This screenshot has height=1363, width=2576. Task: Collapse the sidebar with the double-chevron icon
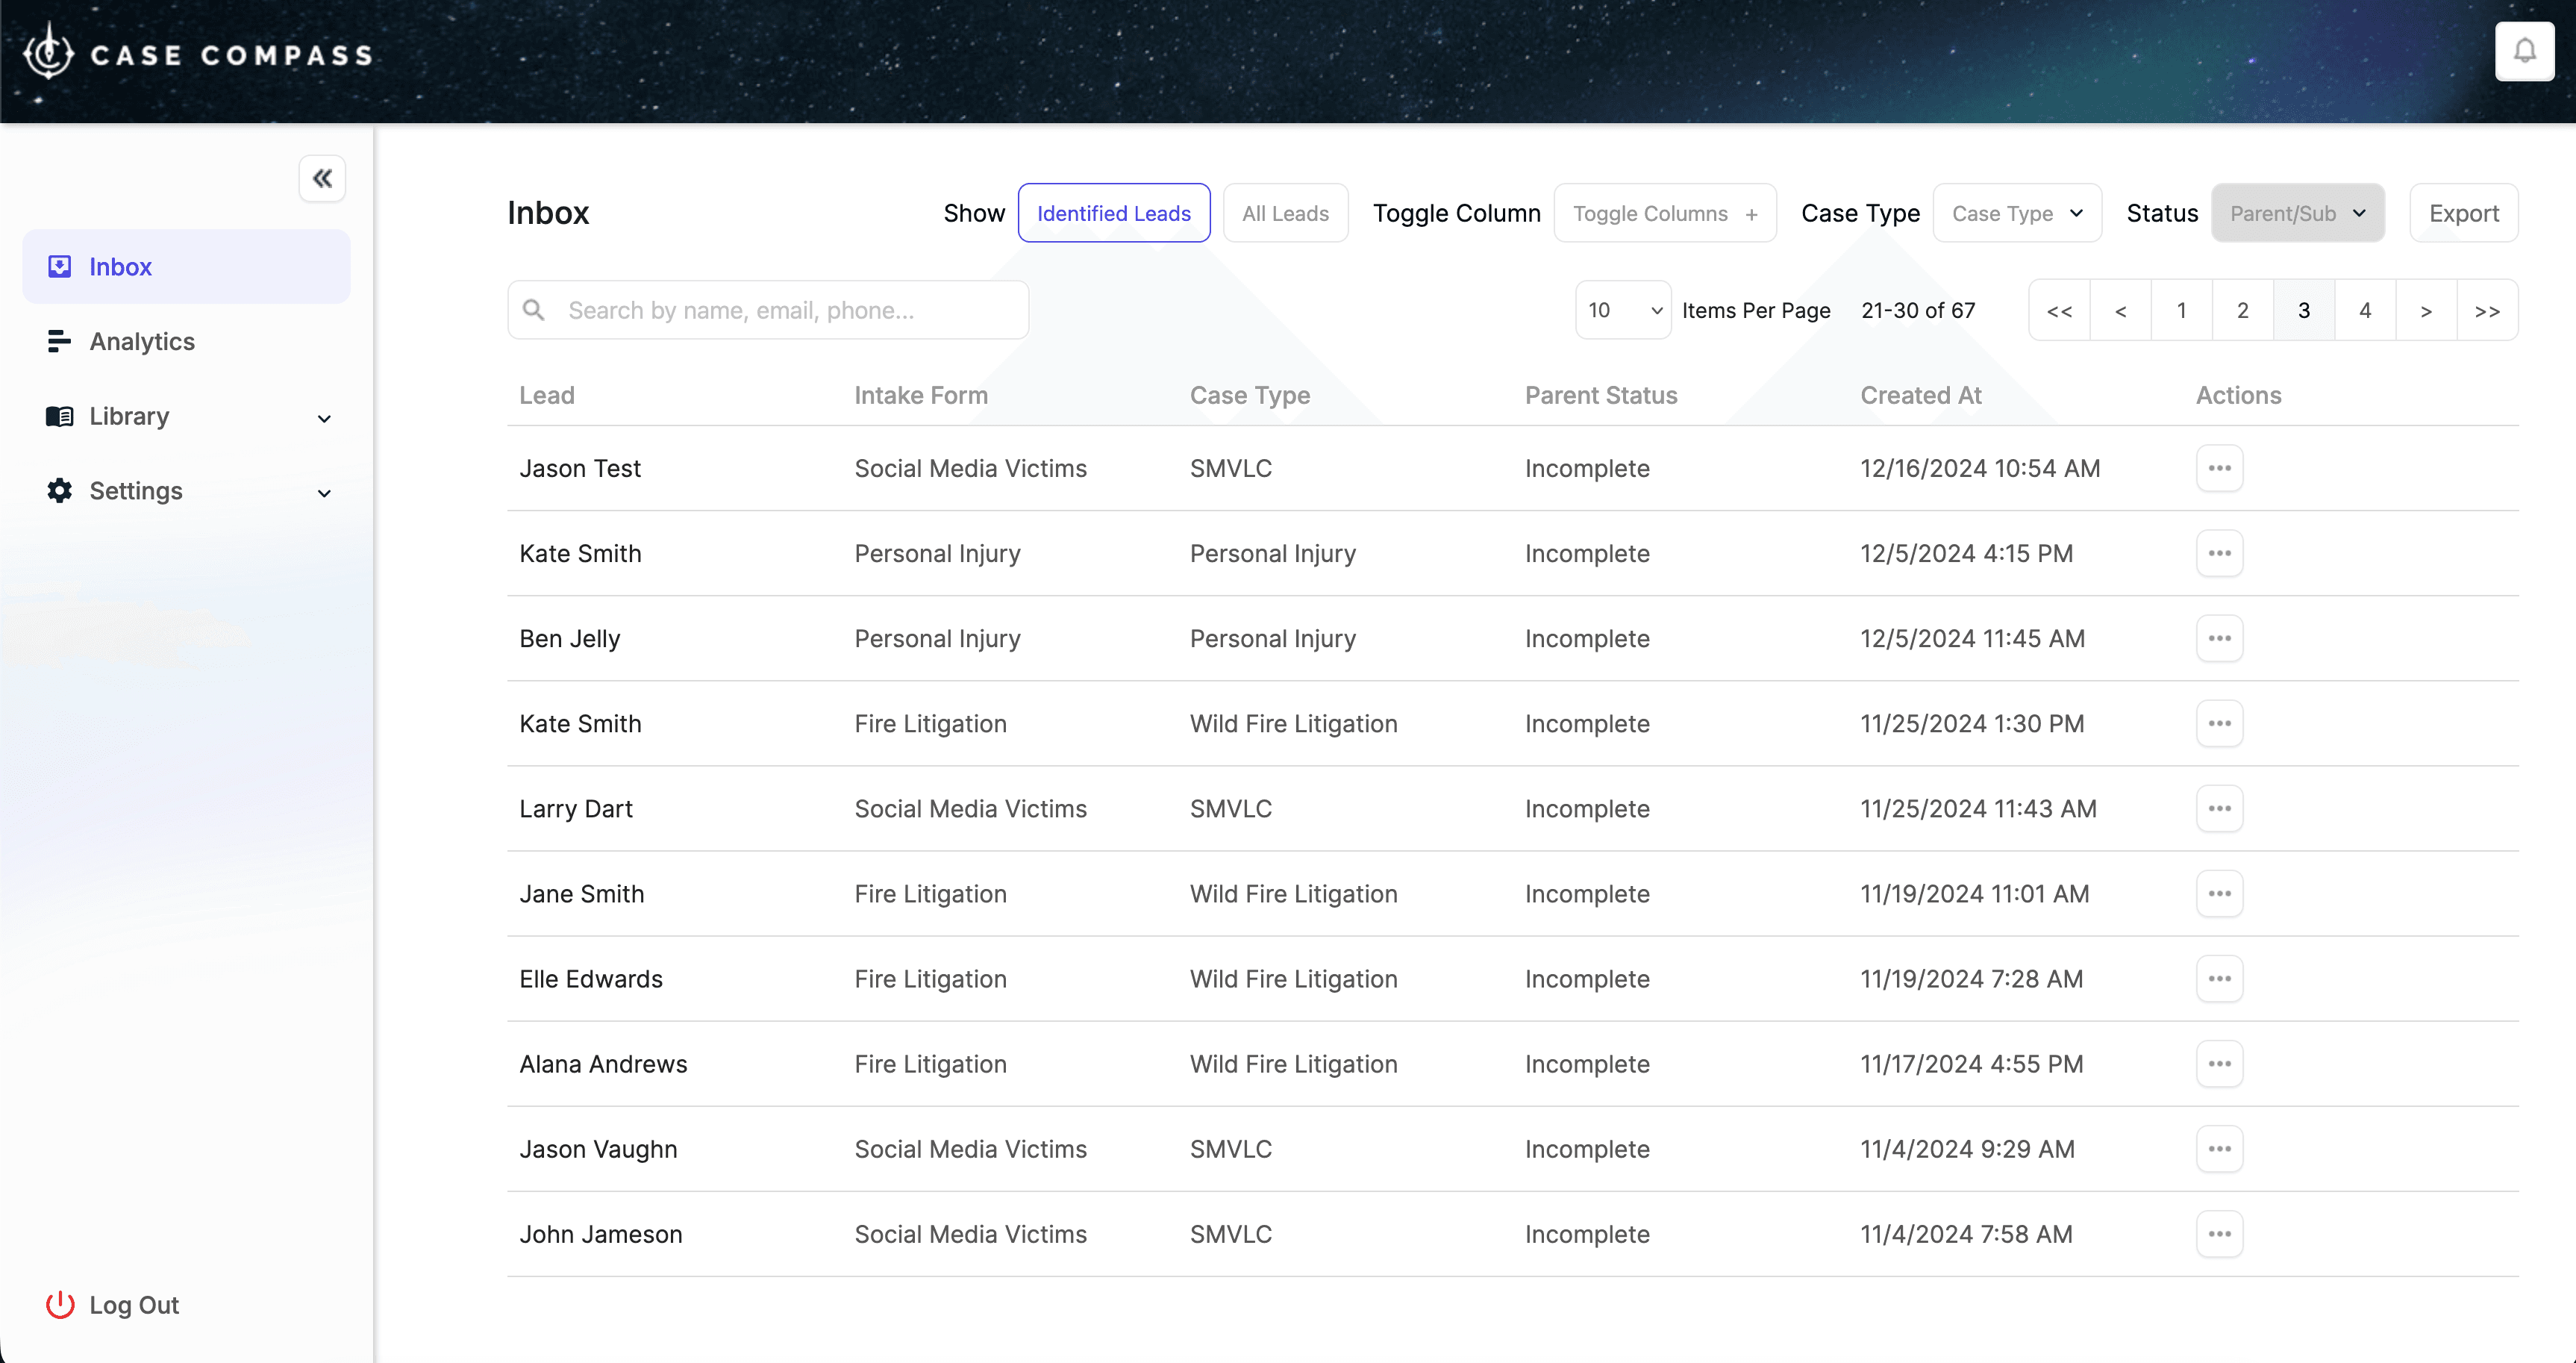[322, 178]
